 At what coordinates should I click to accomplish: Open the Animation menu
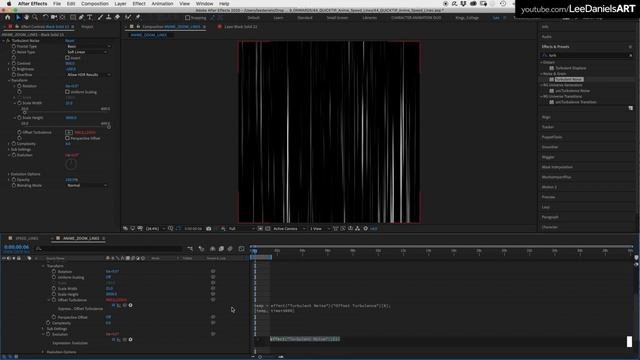[162, 4]
